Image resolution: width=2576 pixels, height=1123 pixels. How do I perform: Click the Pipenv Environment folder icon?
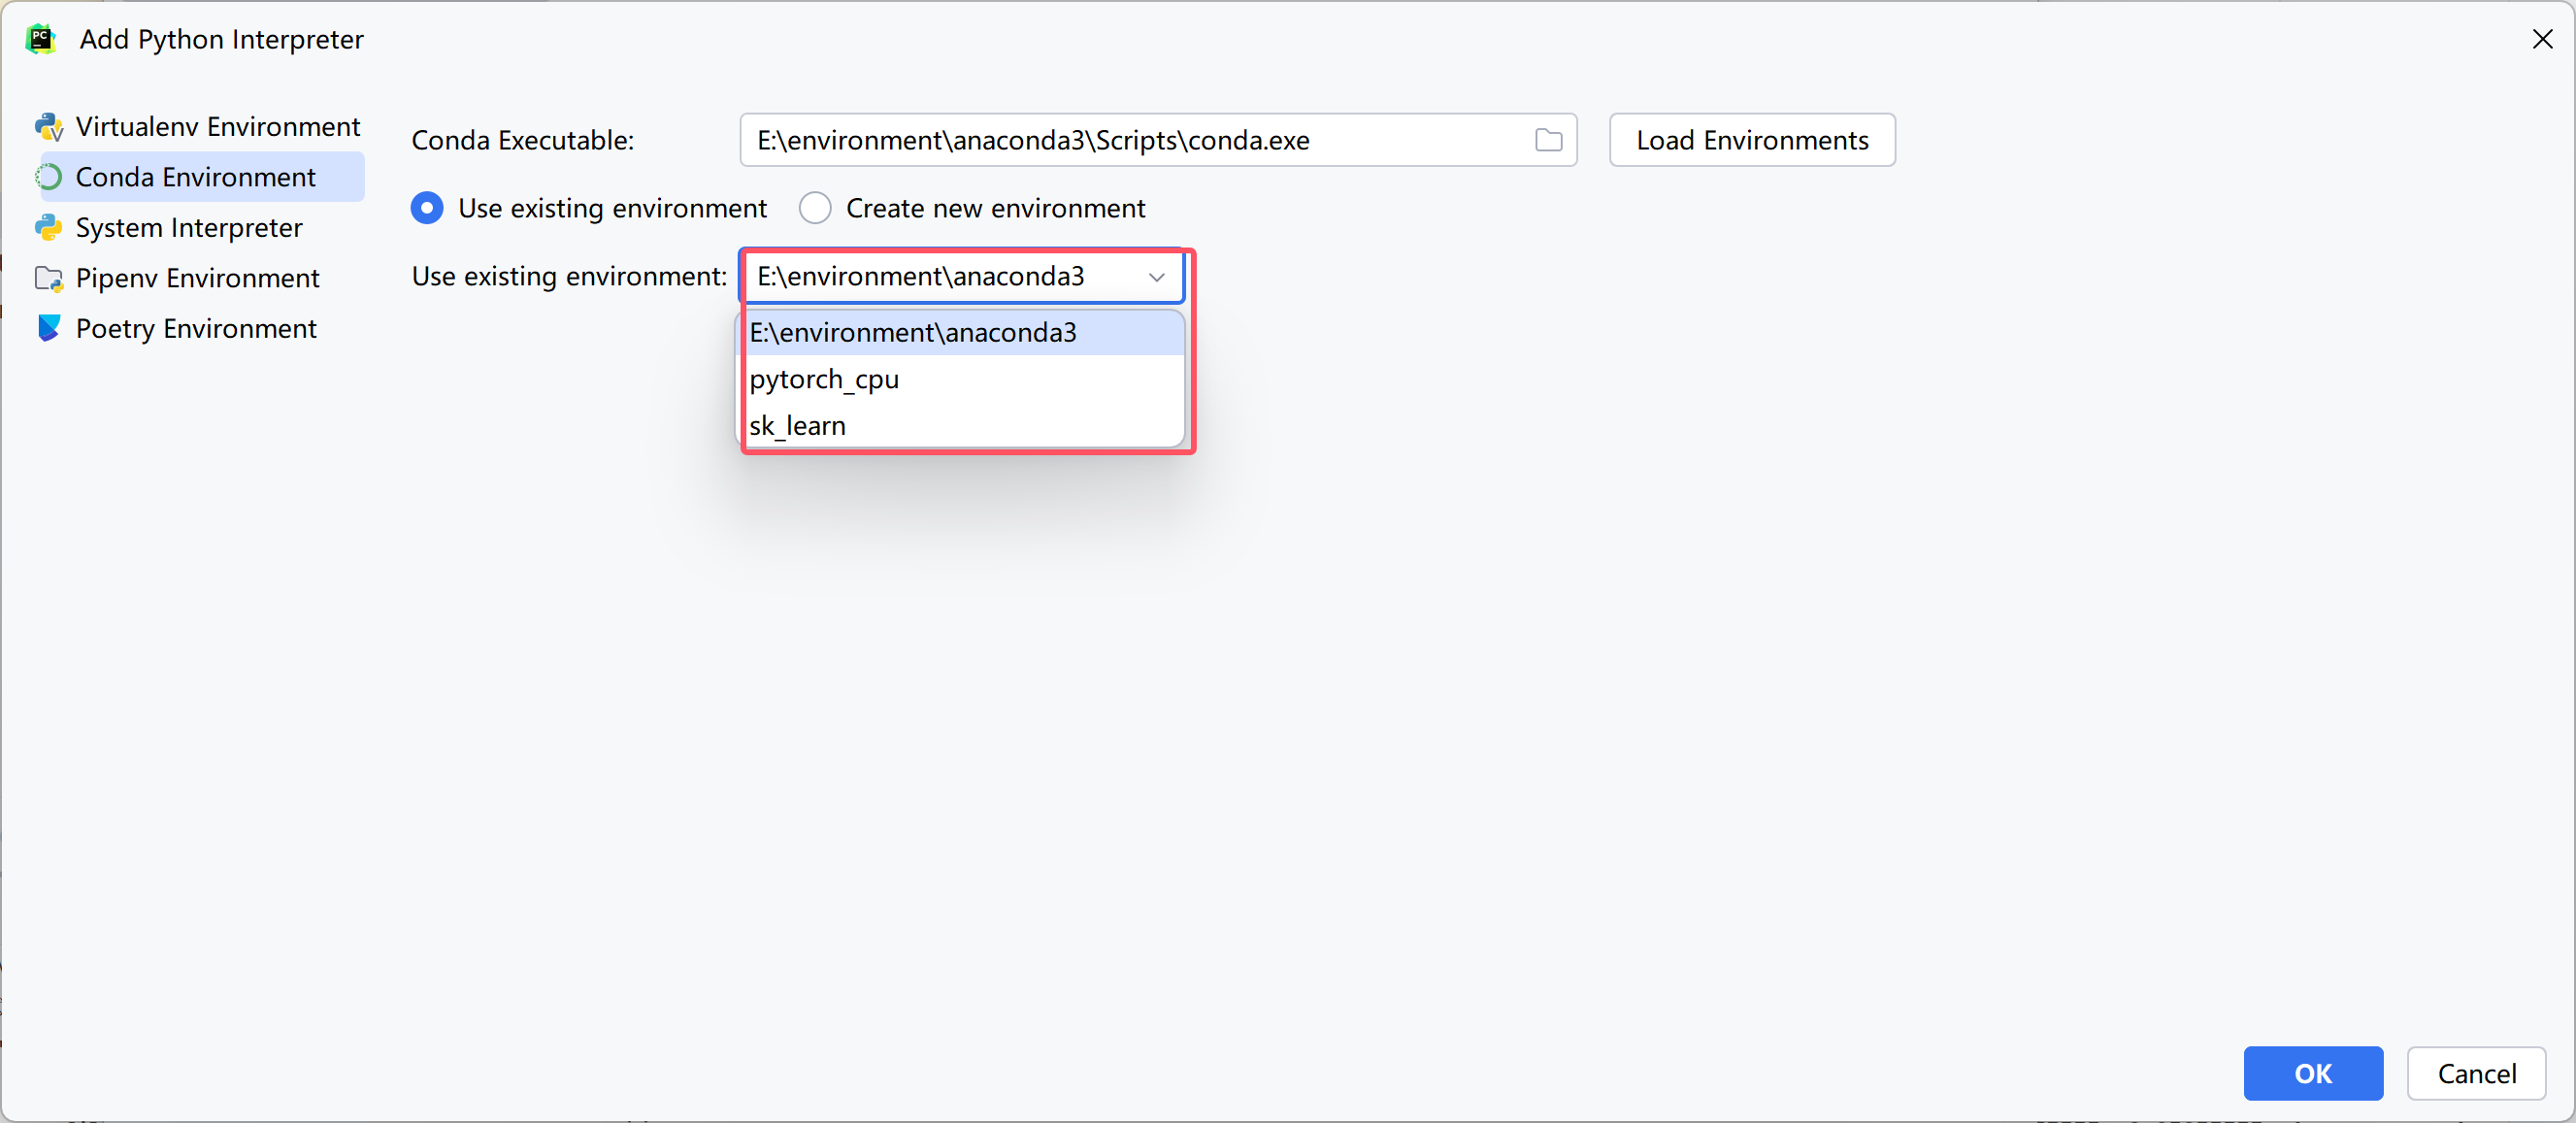coord(49,278)
